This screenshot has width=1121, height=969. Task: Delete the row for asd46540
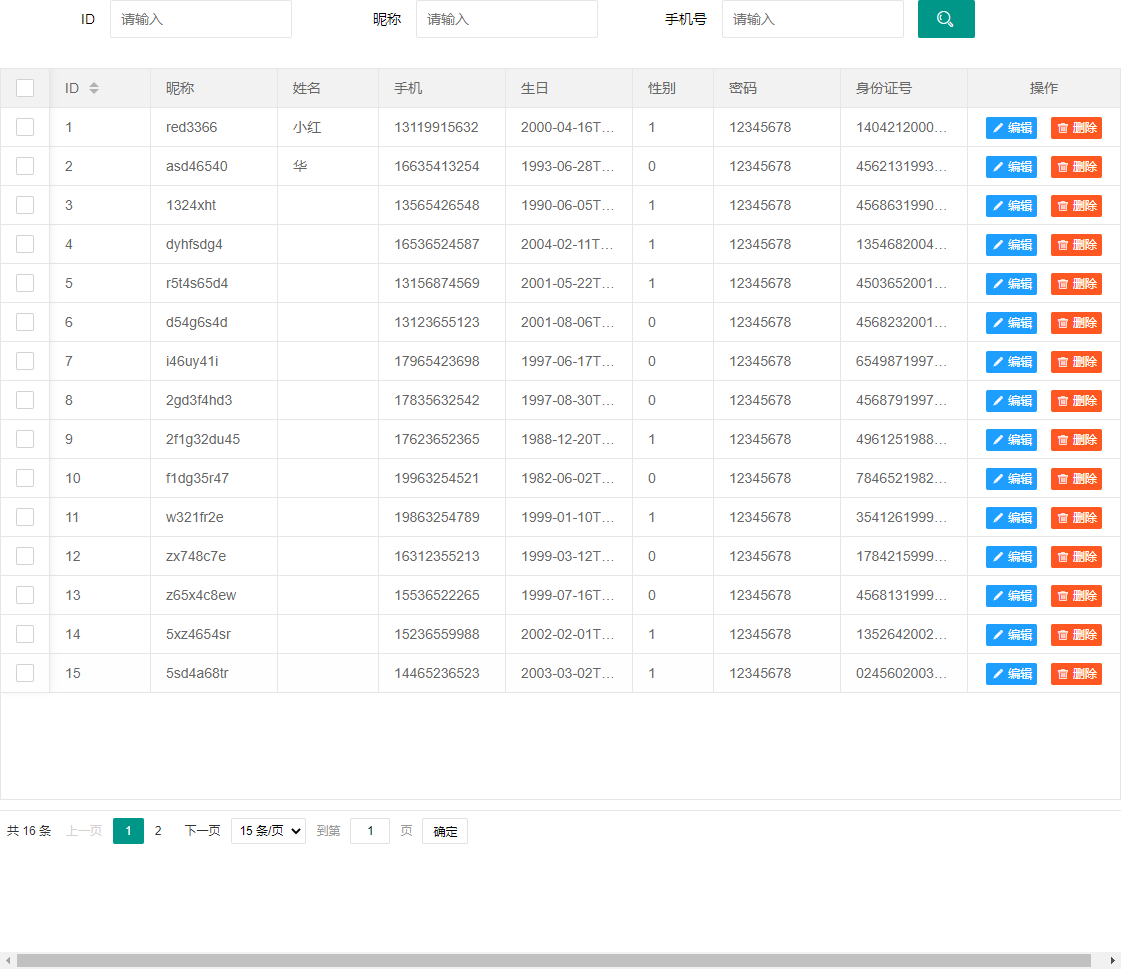1076,167
